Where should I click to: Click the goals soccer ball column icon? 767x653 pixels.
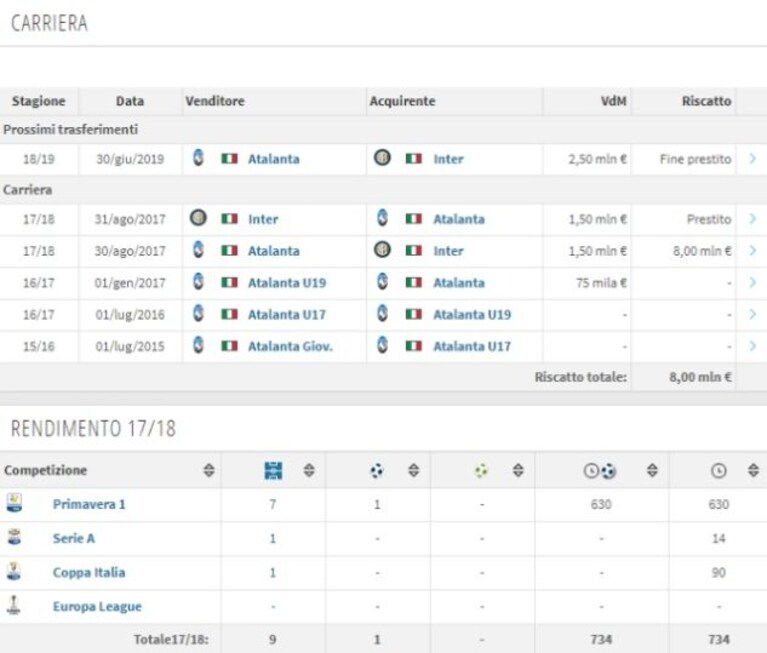point(377,471)
